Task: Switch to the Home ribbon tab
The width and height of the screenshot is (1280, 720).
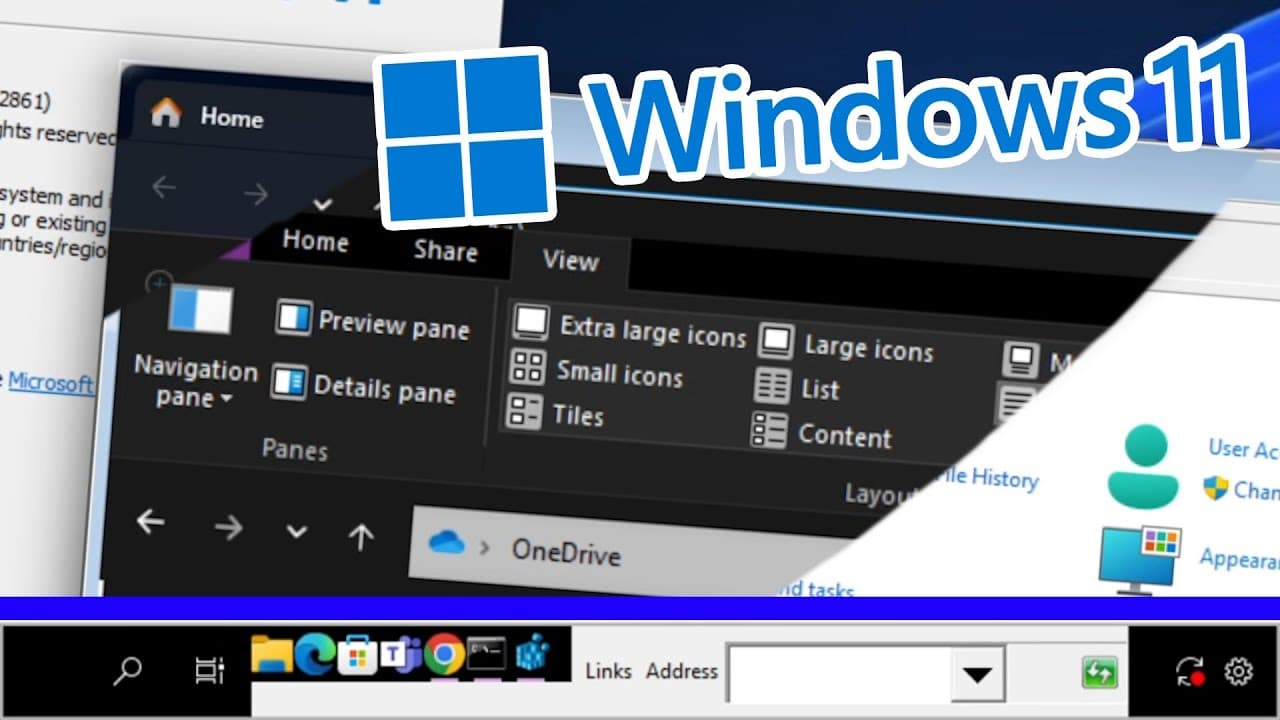Action: coord(315,241)
